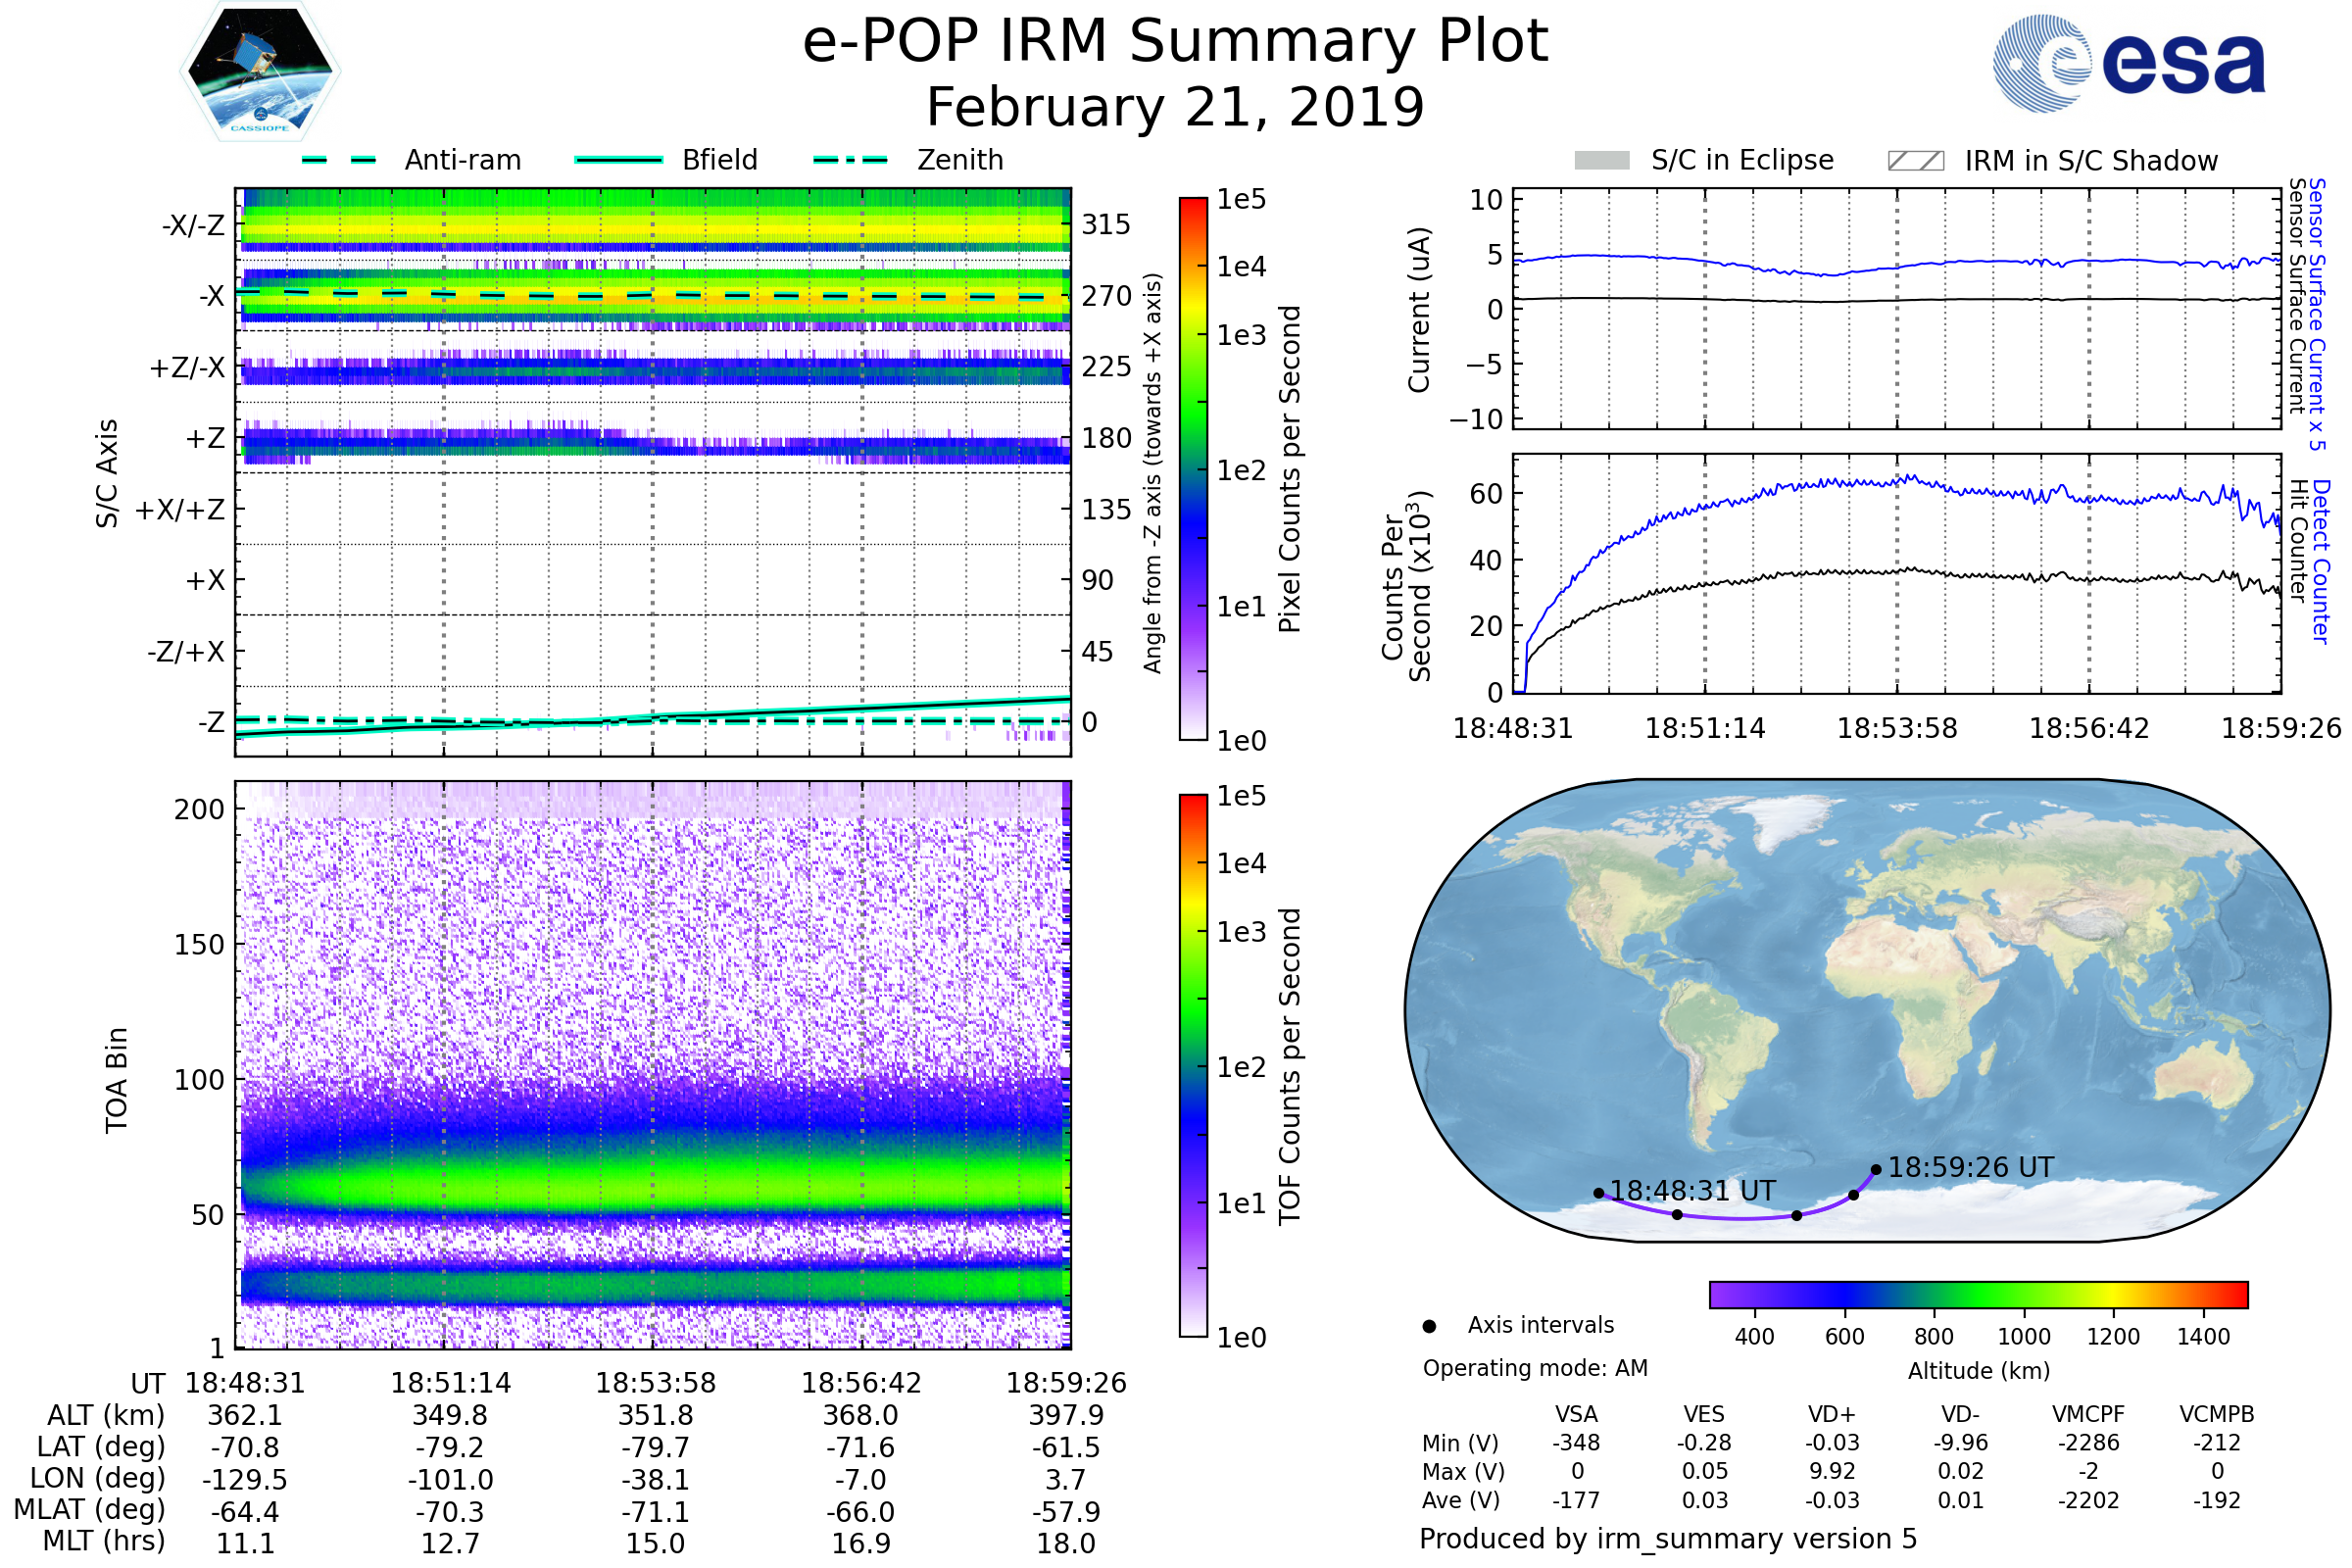Click the 18:56:42 tick on current plot axis
2352x1568 pixels.
pos(2089,728)
